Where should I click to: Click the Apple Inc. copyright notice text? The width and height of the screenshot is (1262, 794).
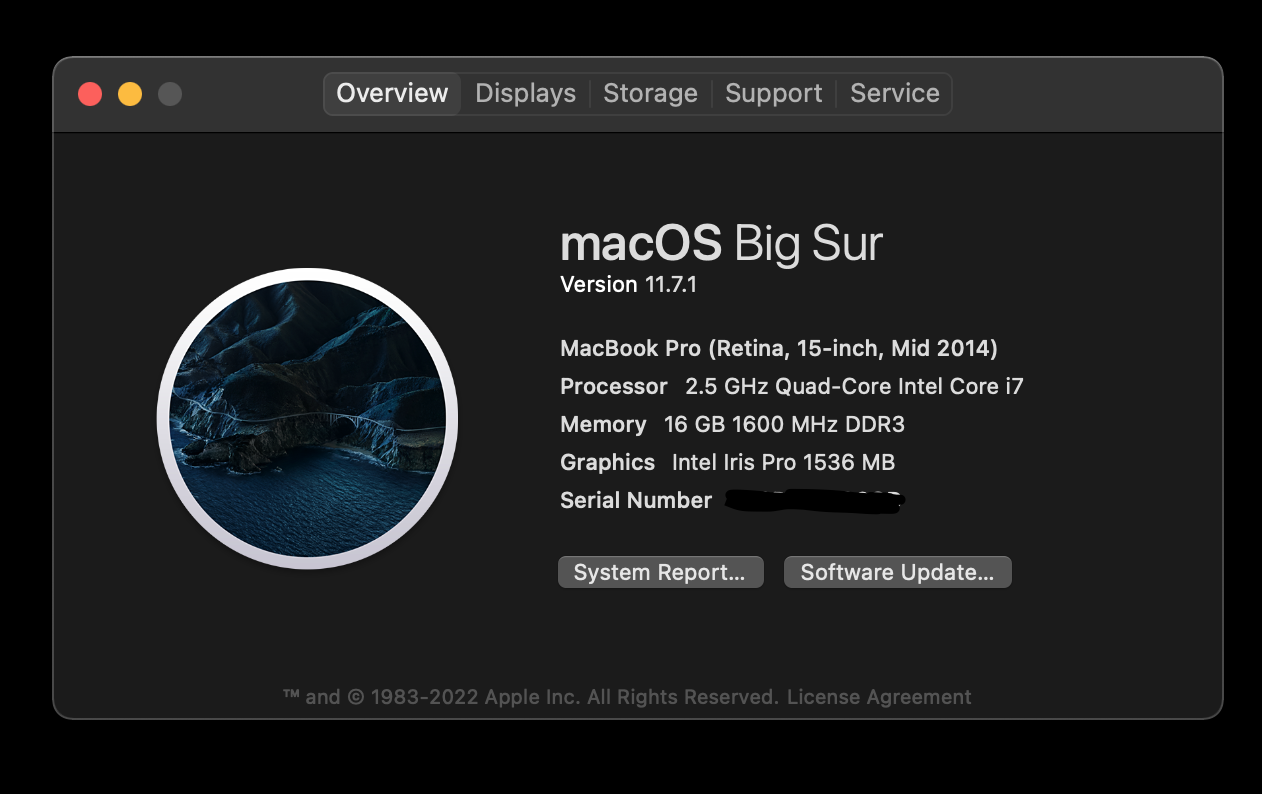[531, 697]
